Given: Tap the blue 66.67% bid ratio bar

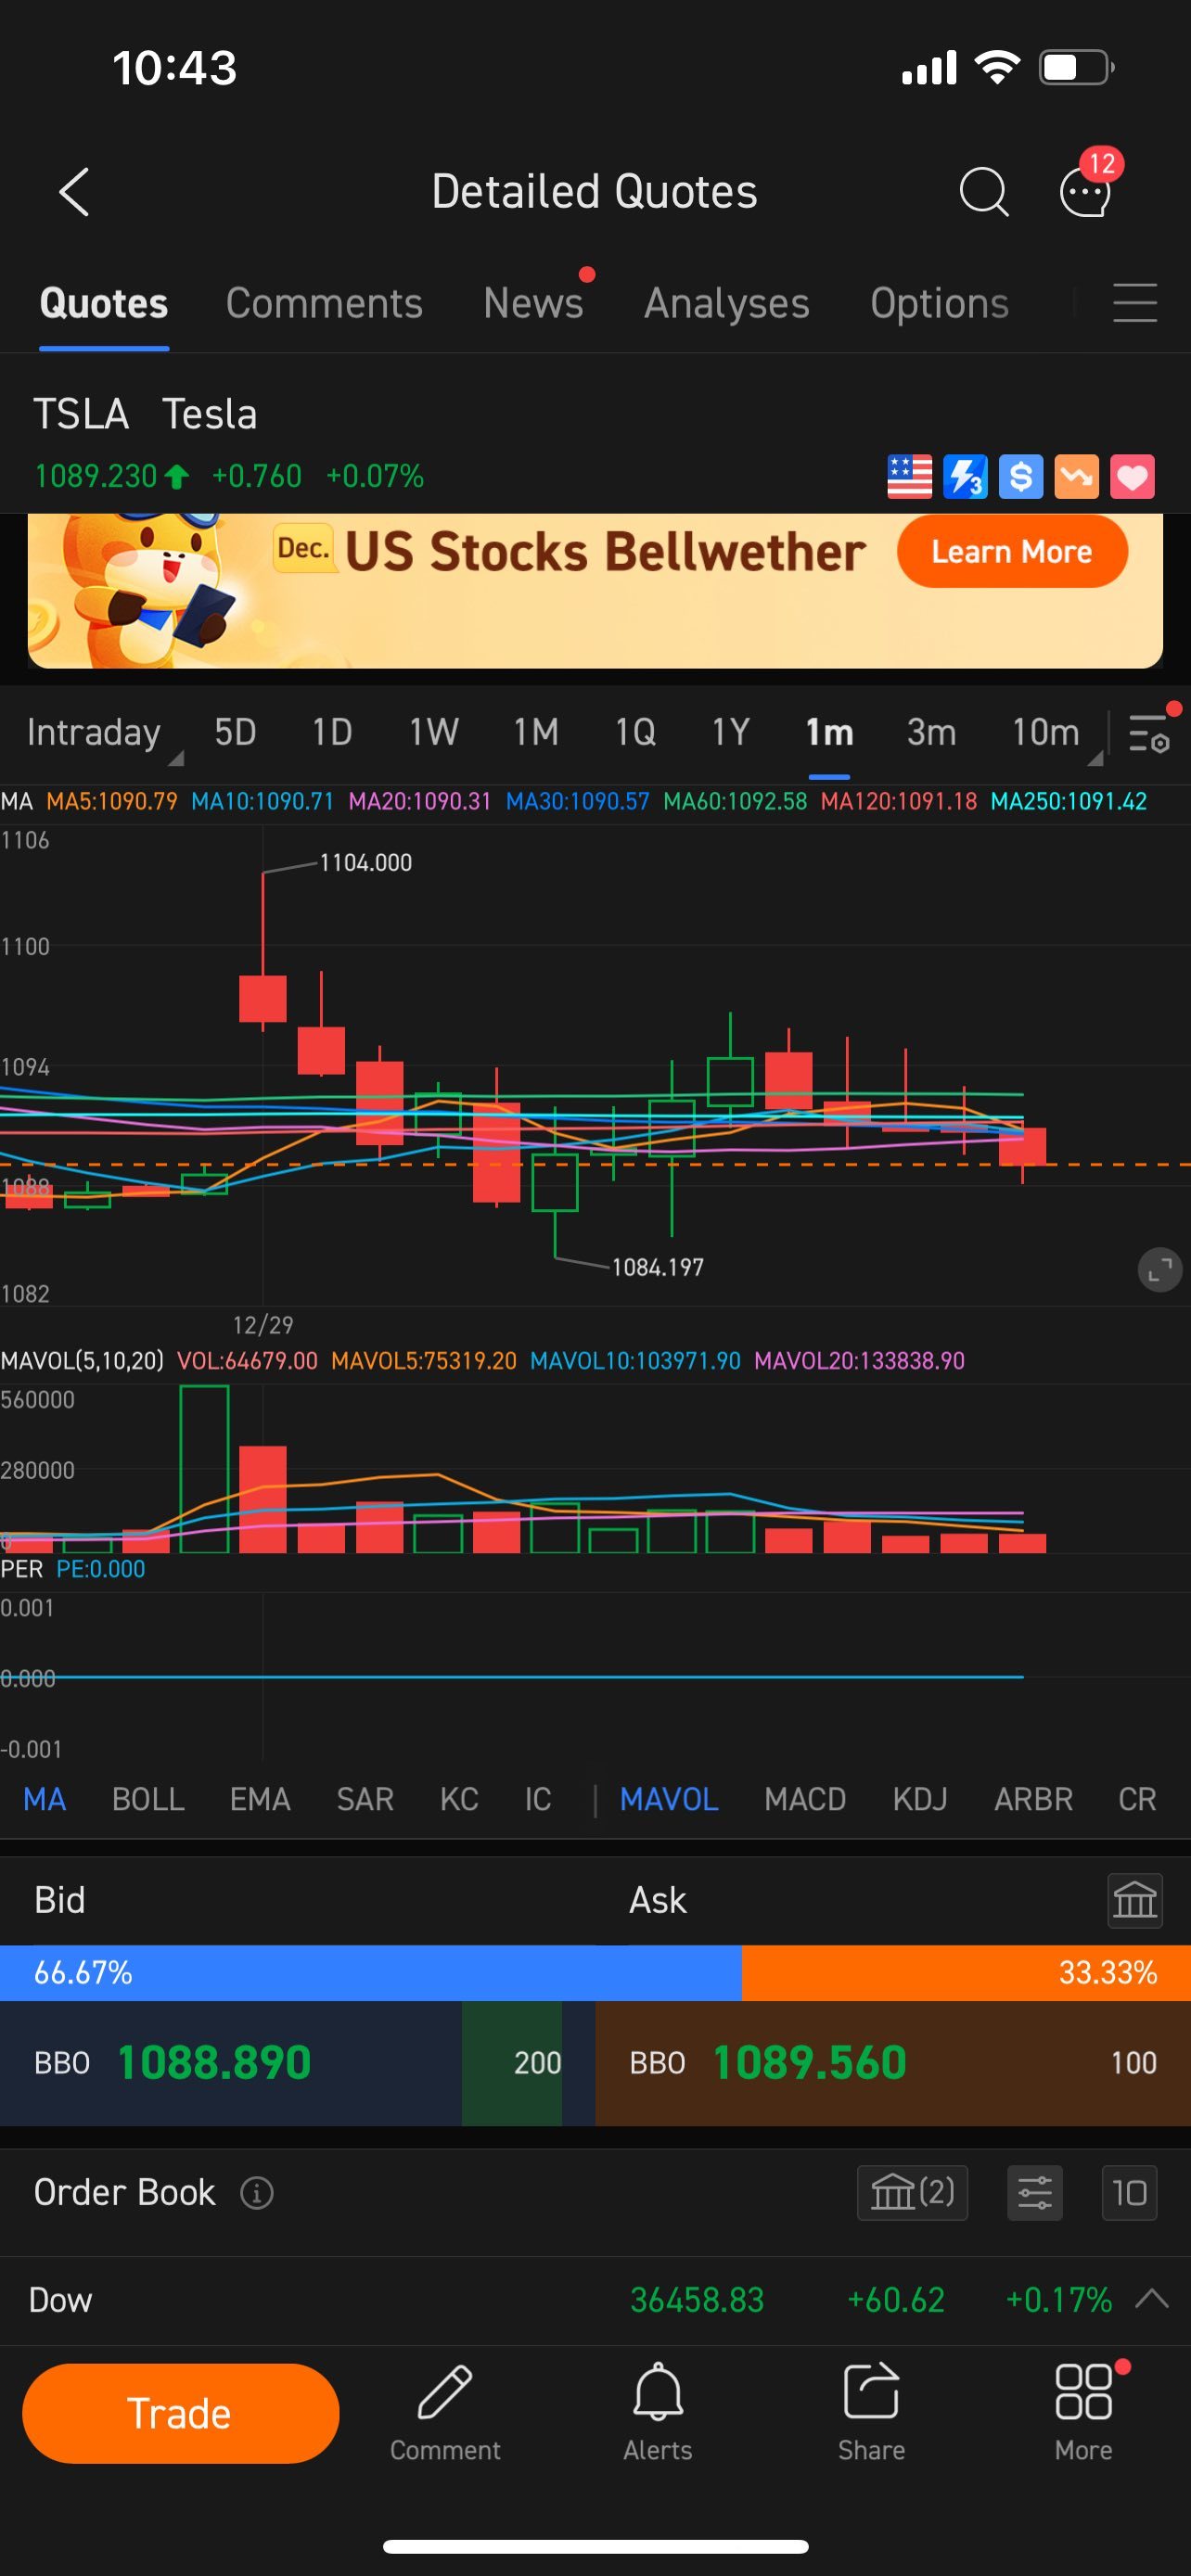Looking at the screenshot, I should 371,1972.
